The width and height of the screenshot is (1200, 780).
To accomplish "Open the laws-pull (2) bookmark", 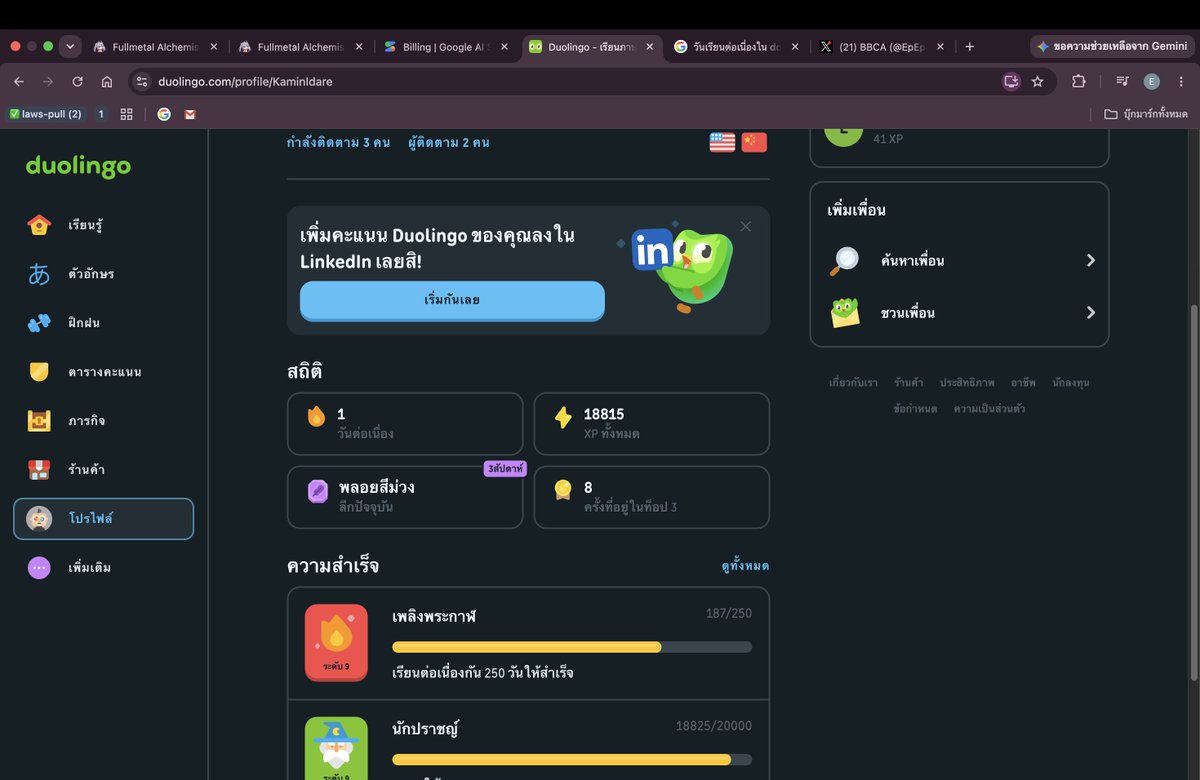I will pos(46,114).
